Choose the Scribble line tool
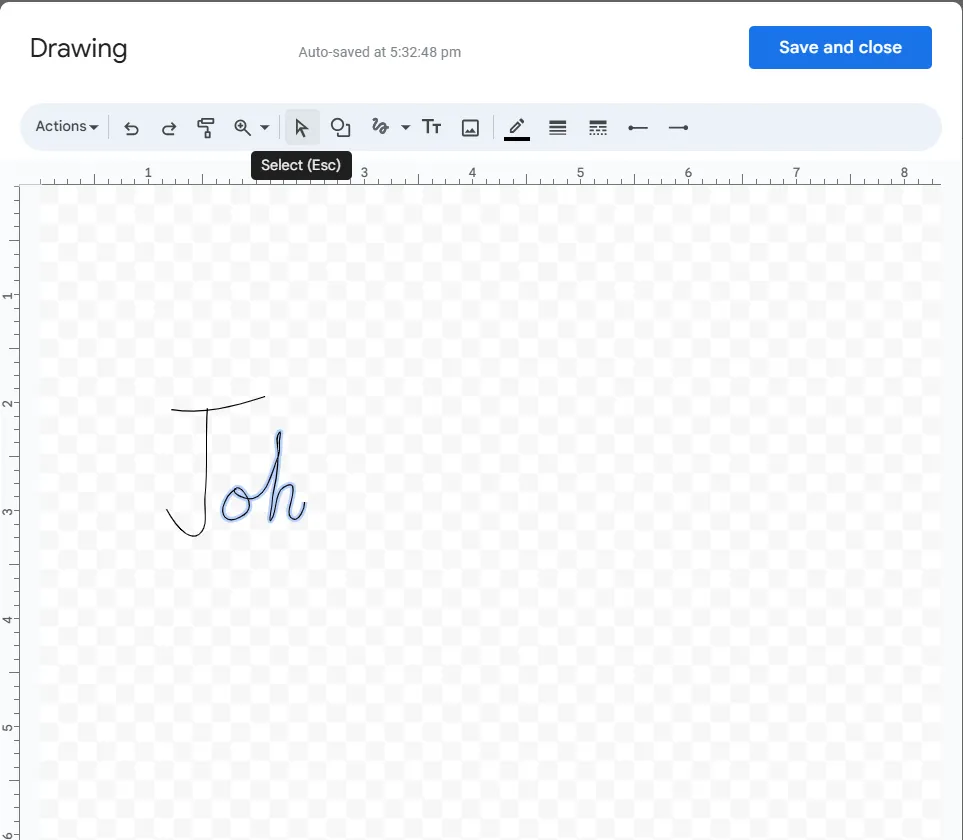Screen dimensions: 963x840 380,127
